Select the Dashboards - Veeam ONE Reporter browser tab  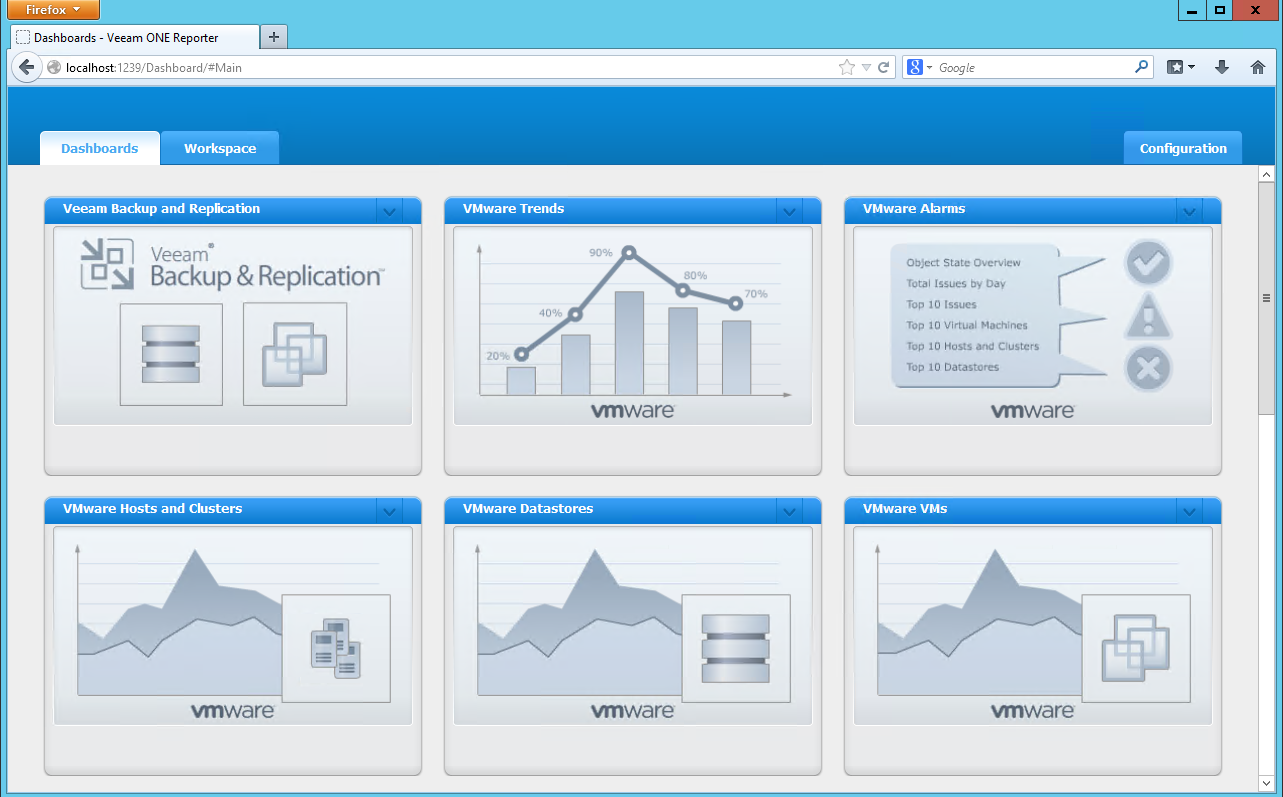click(134, 37)
